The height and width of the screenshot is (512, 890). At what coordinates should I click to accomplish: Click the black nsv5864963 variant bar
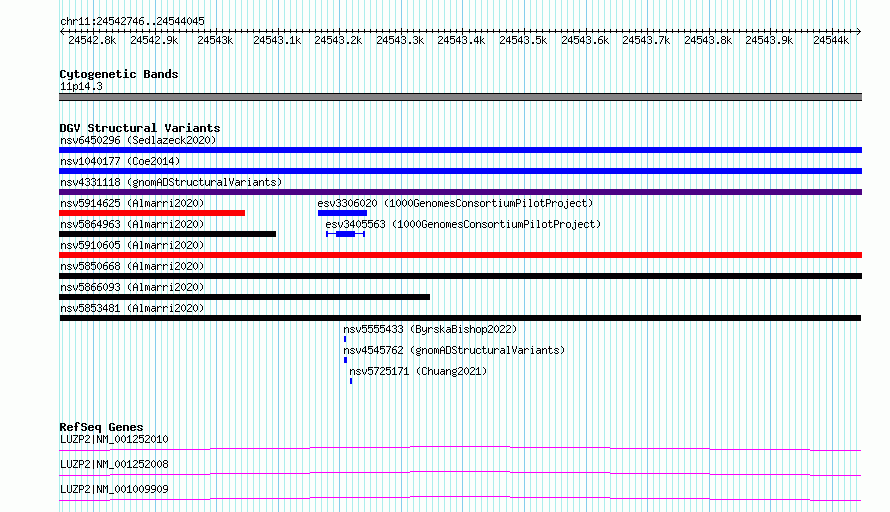coord(167,234)
